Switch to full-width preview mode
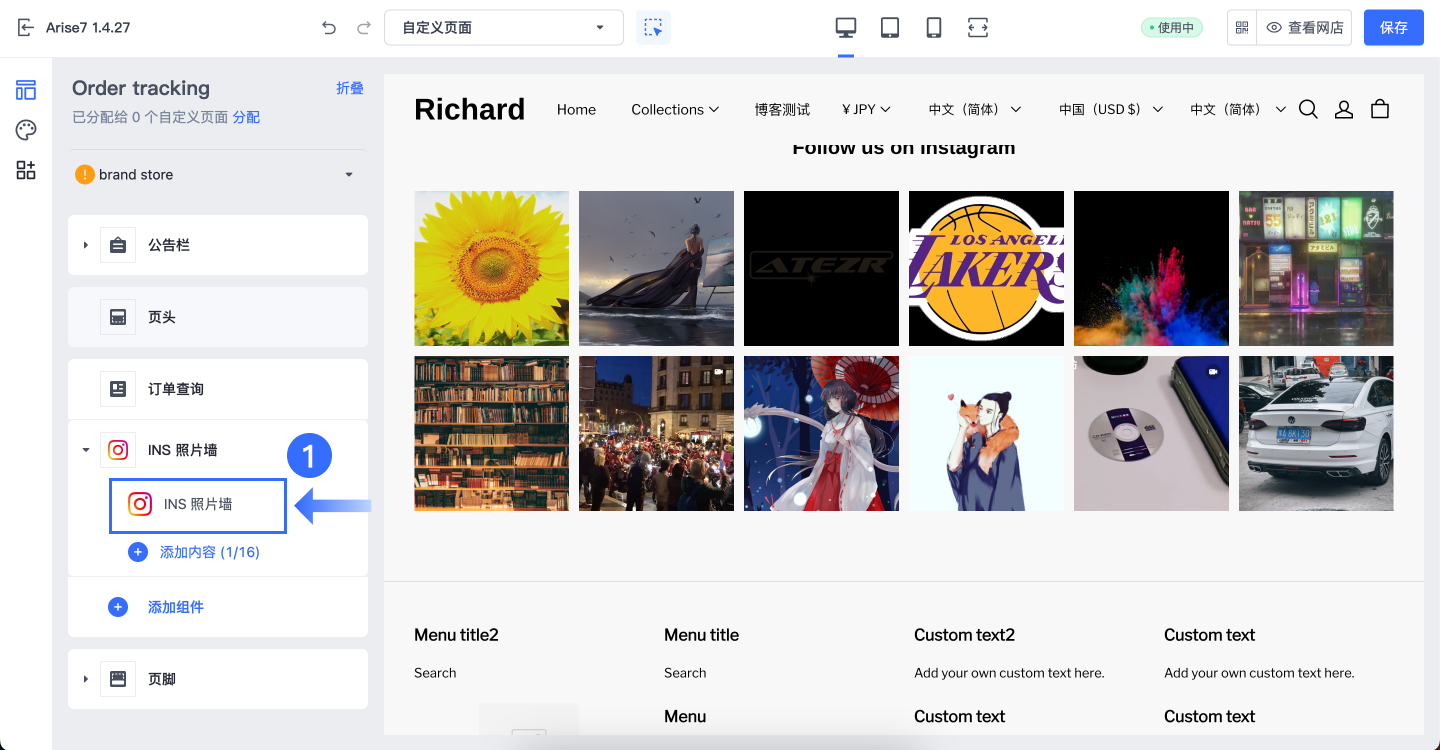Screen dimensions: 1440x750 pyautogui.click(x=978, y=28)
